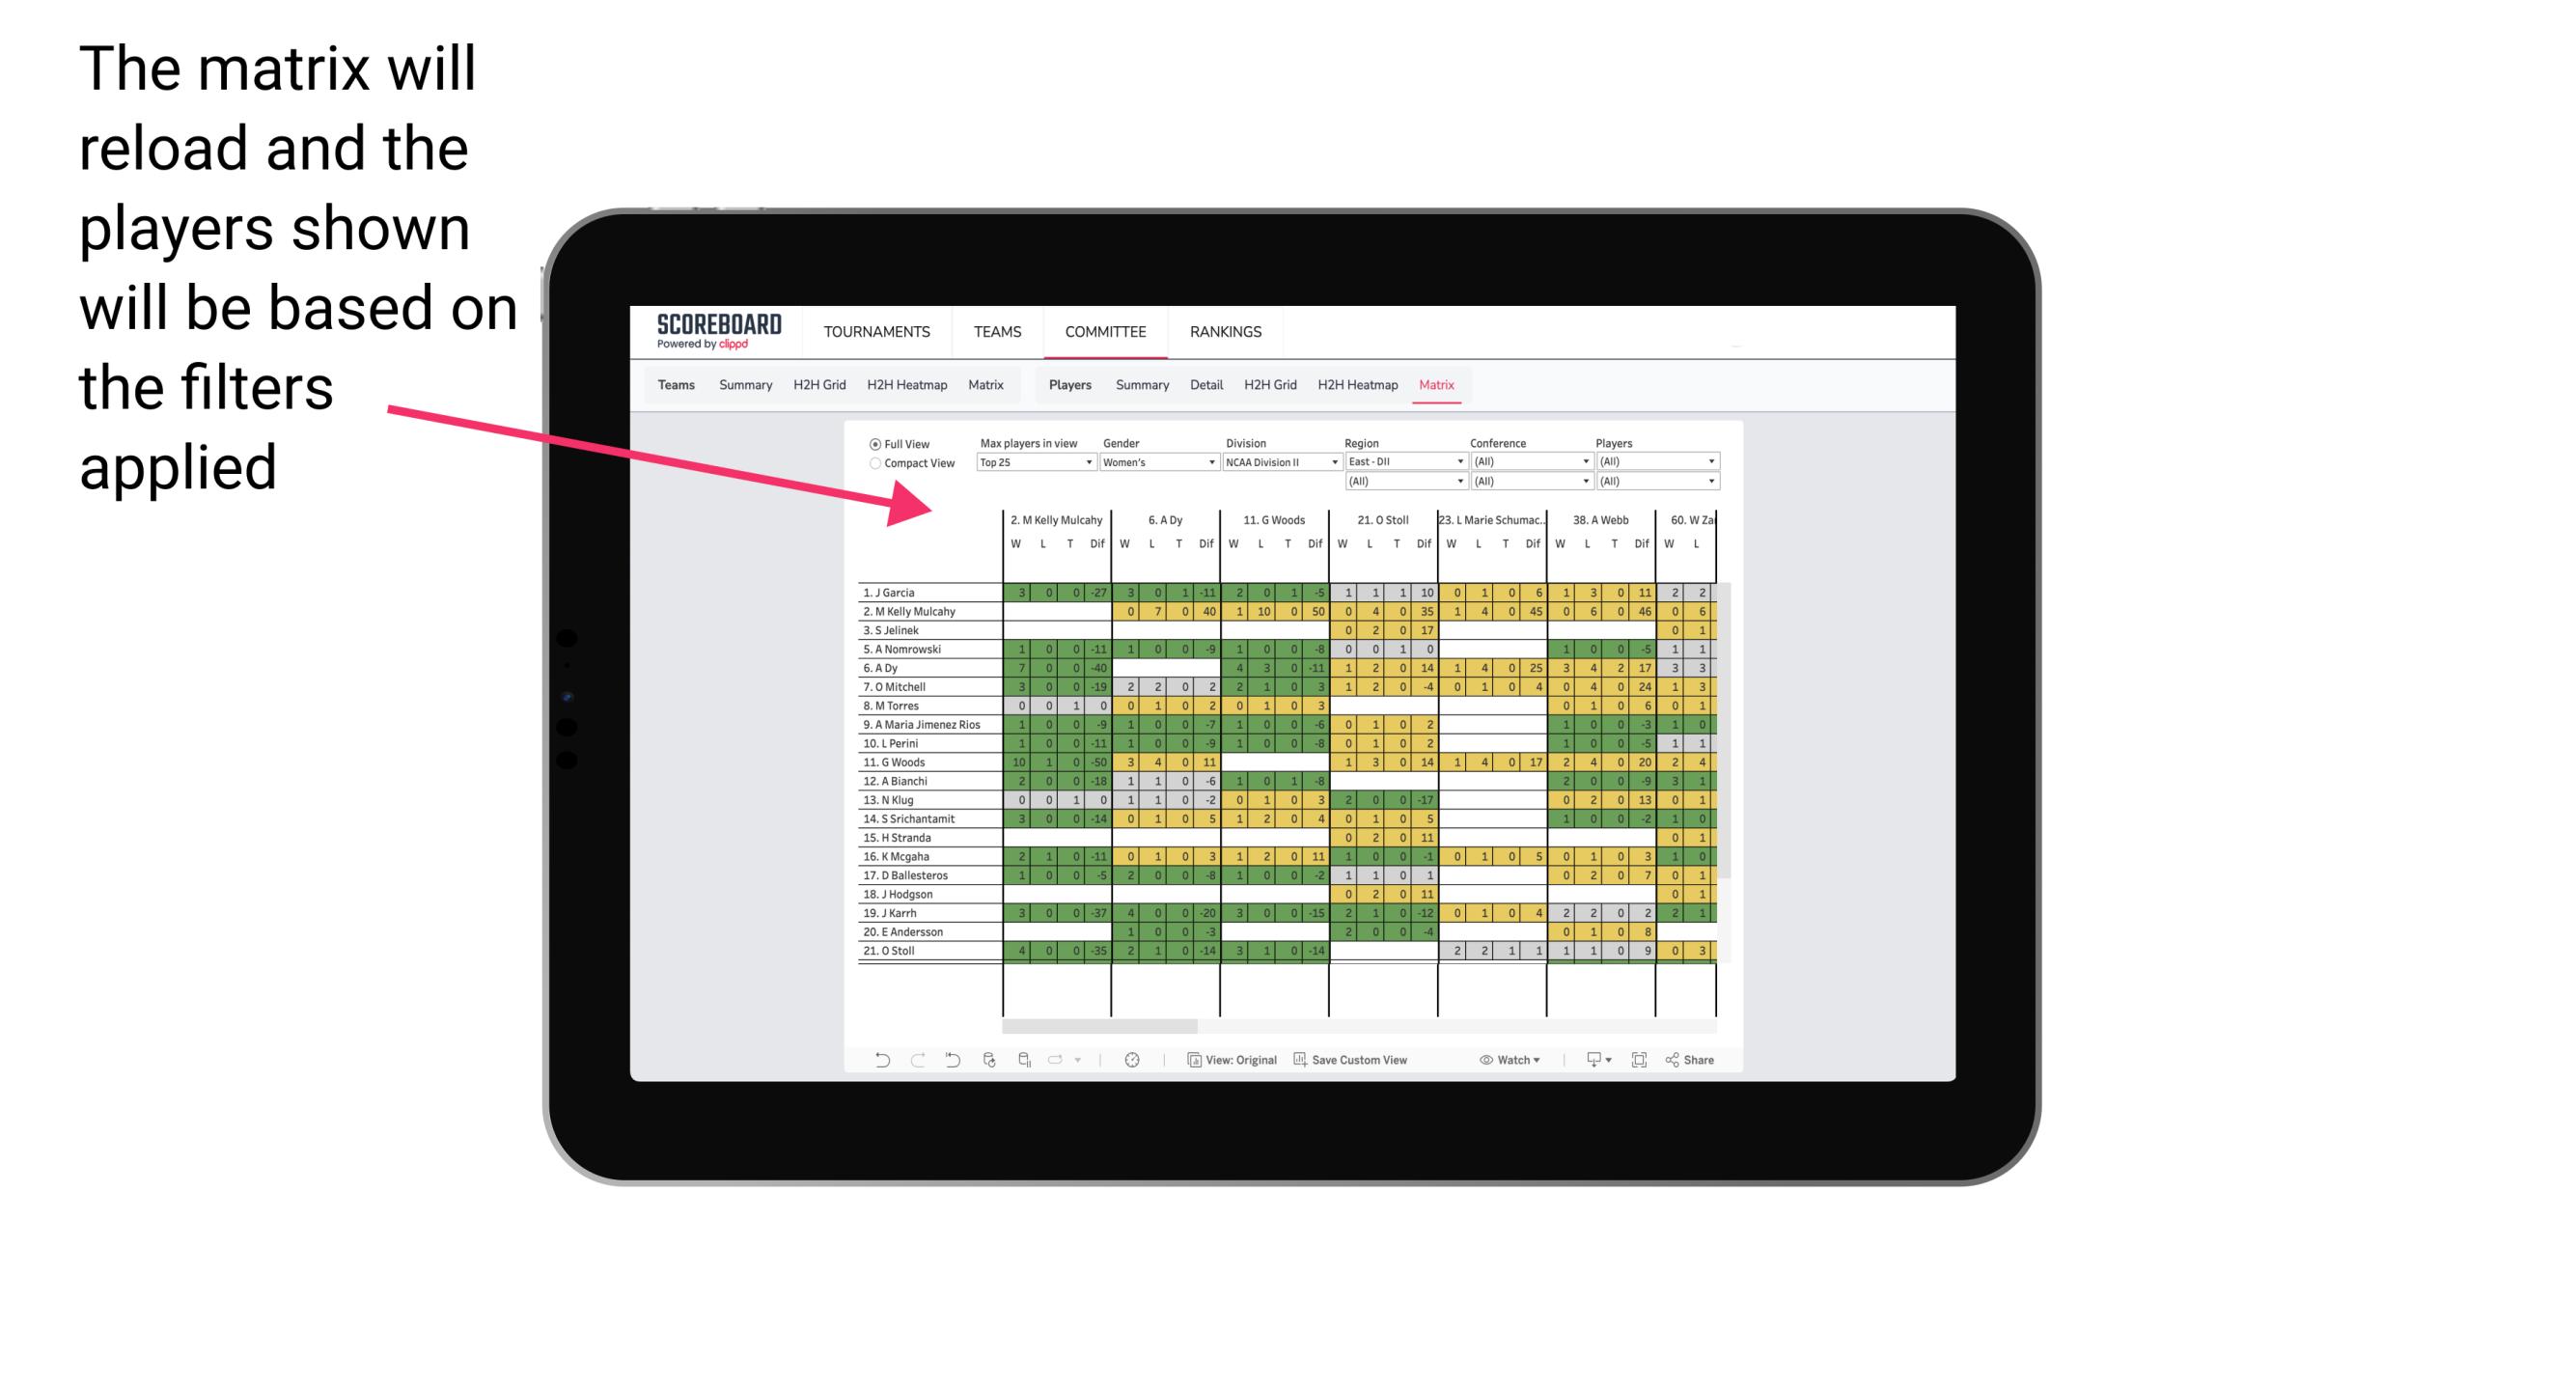The height and width of the screenshot is (1386, 2576).
Task: Click COMMITTEE navigation menu item
Action: coord(1107,331)
